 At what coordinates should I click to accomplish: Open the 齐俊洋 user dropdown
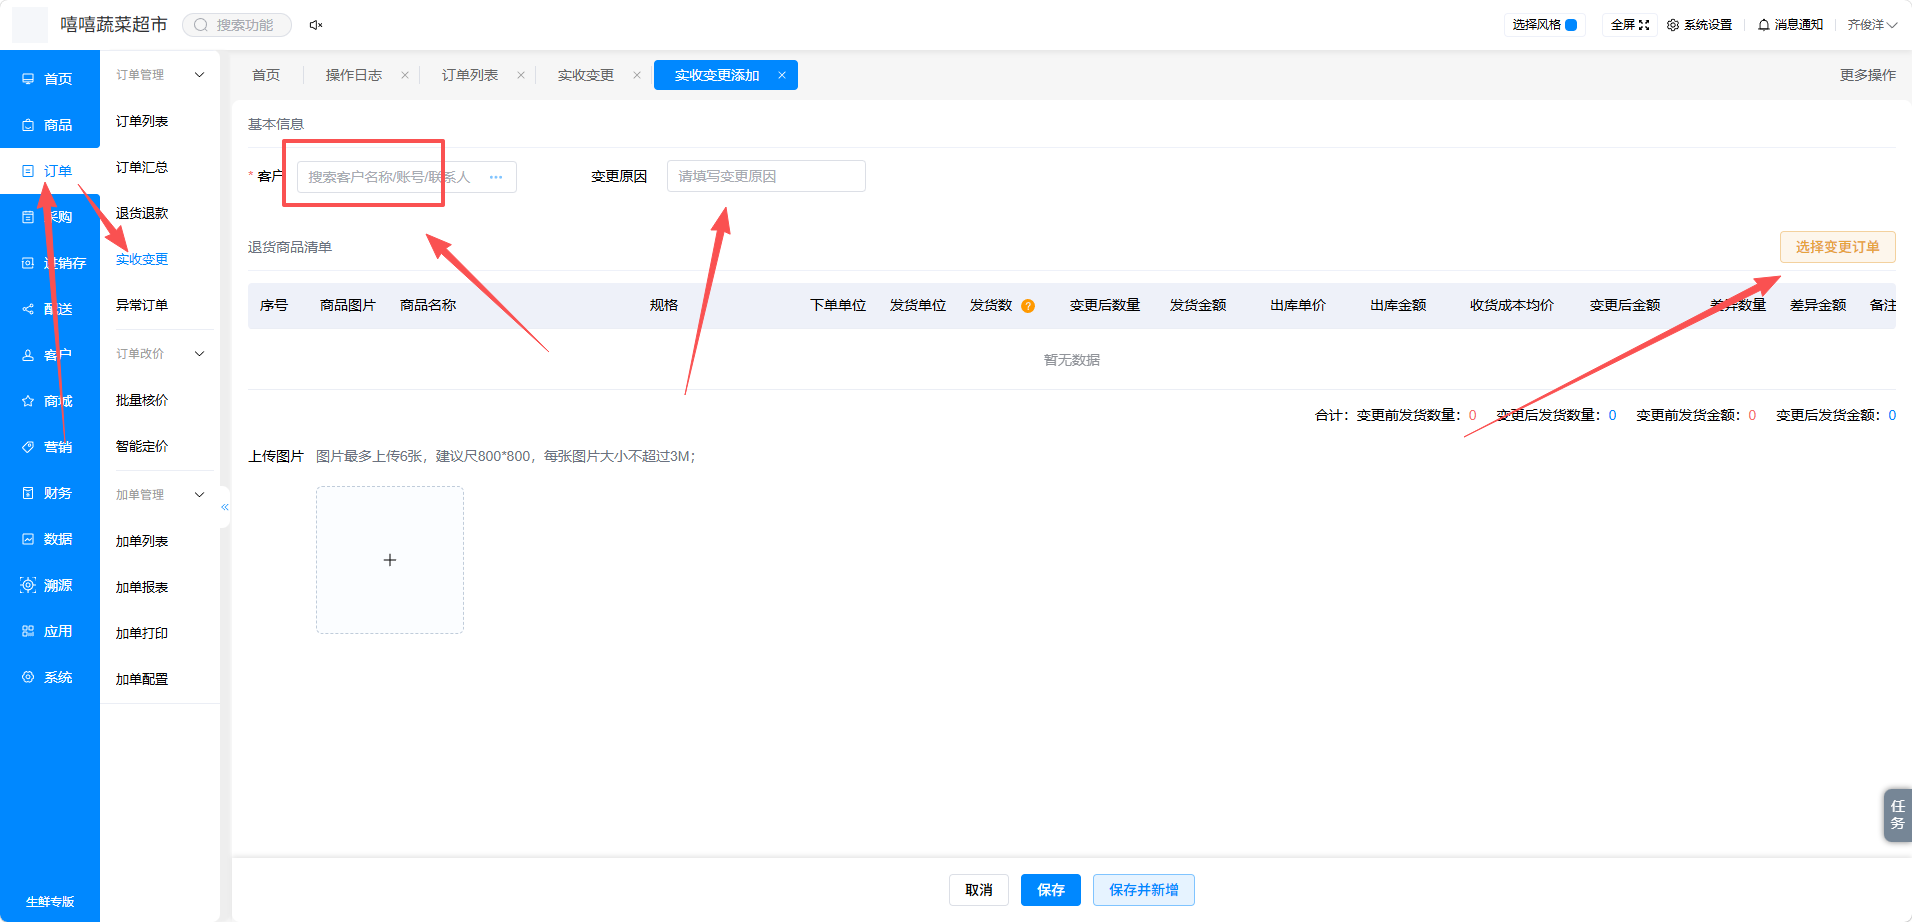(1872, 25)
